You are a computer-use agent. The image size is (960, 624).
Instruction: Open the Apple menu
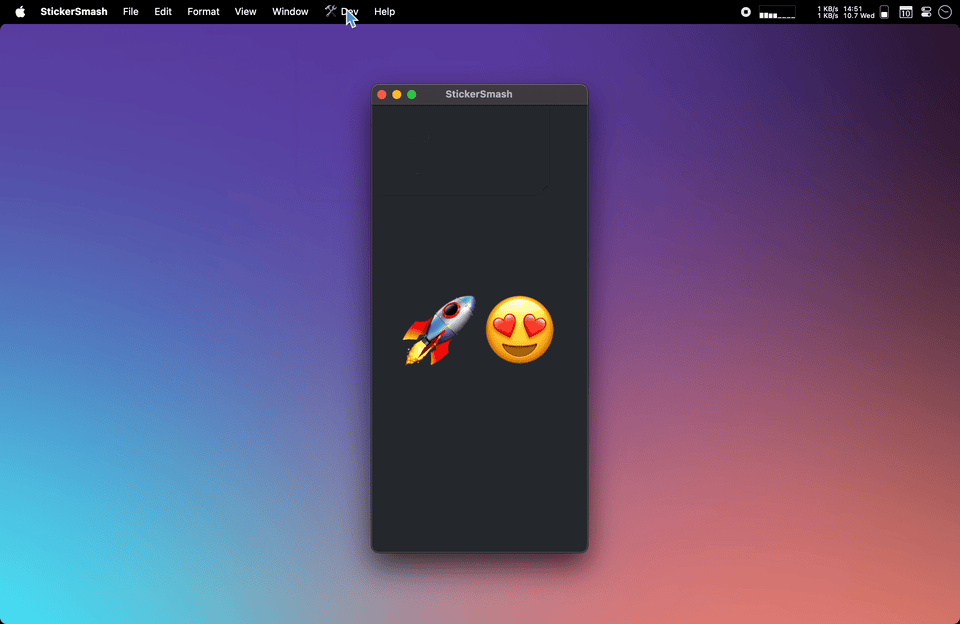(20, 12)
